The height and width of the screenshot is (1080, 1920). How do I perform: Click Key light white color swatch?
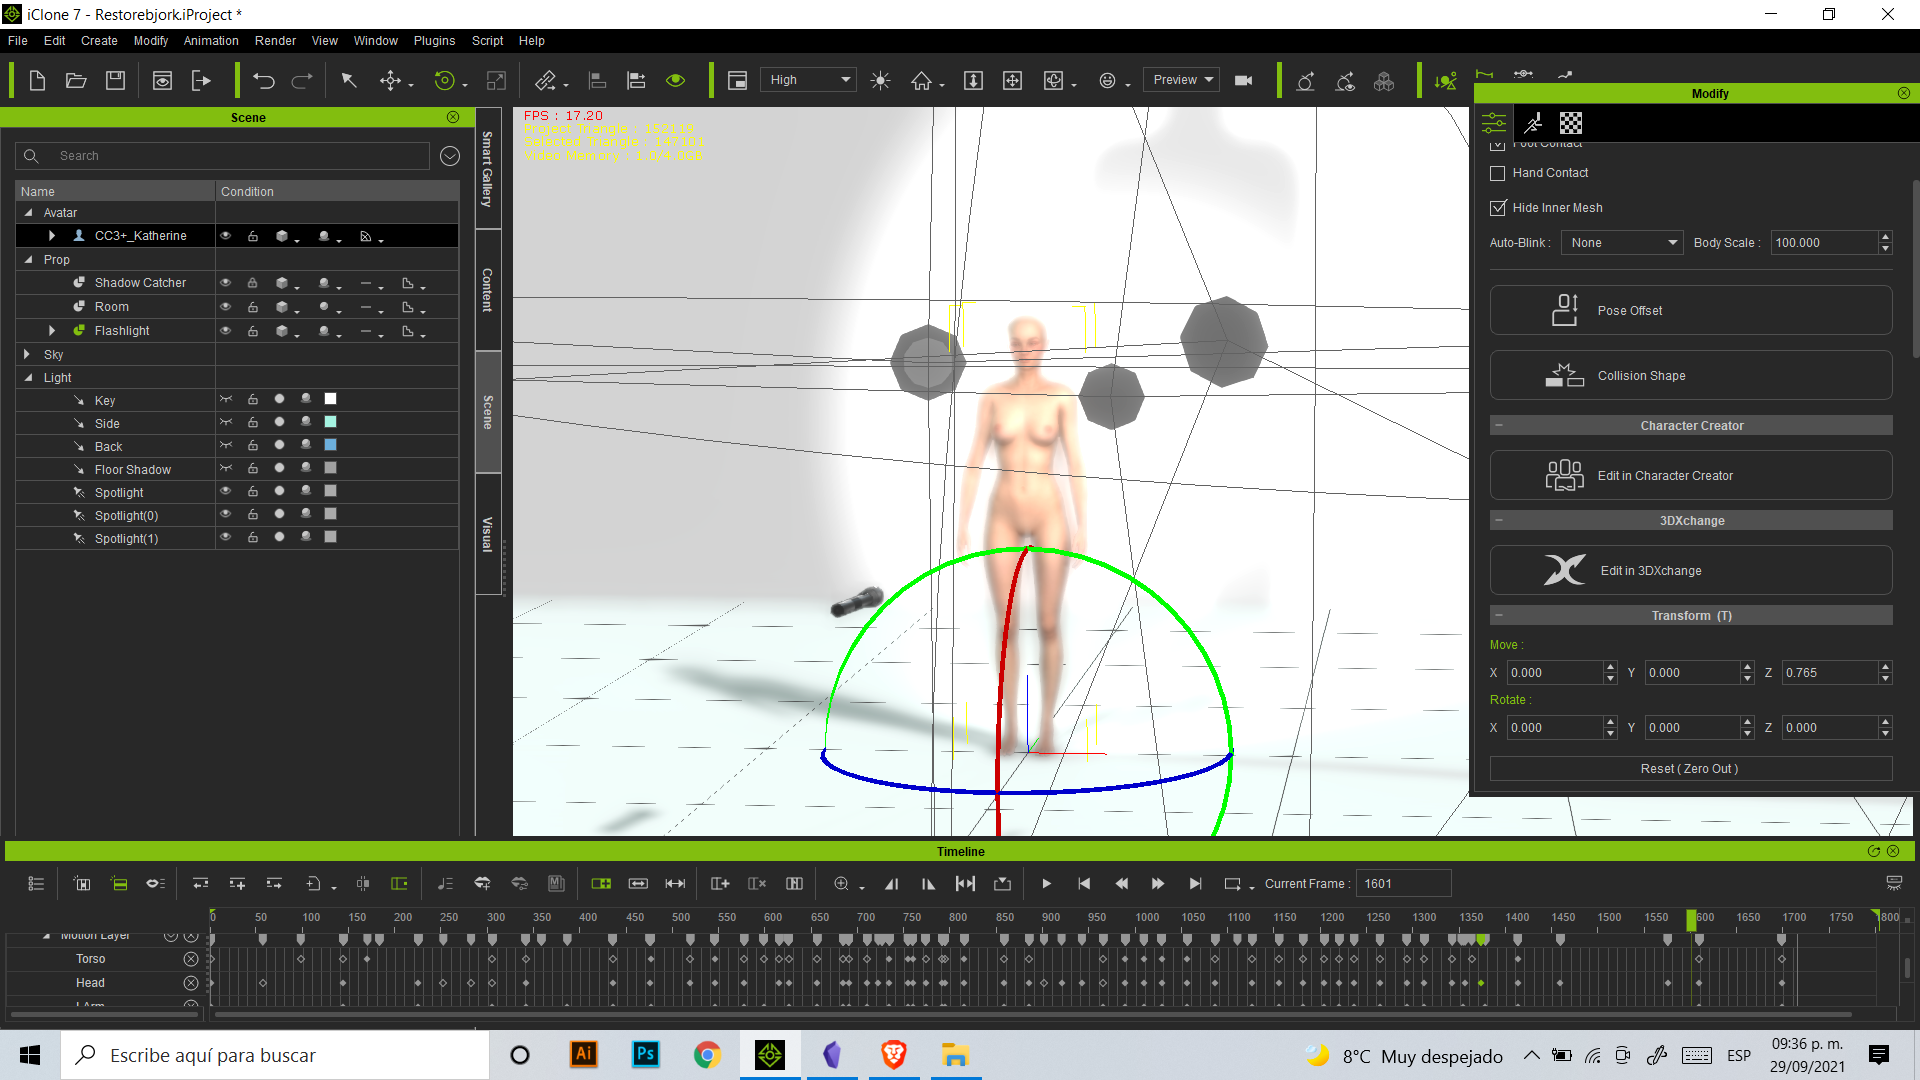tap(331, 399)
